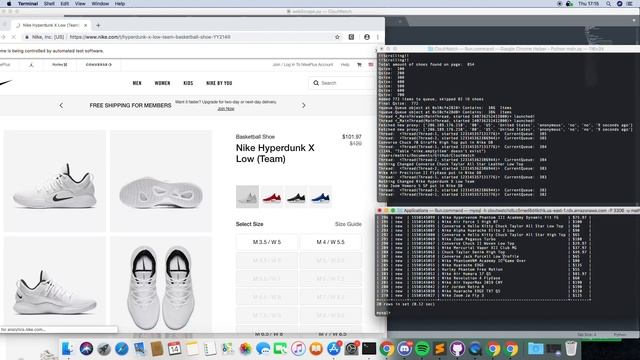This screenshot has width=640, height=360.
Task: Open the Terminal app menu
Action: coord(28,4)
